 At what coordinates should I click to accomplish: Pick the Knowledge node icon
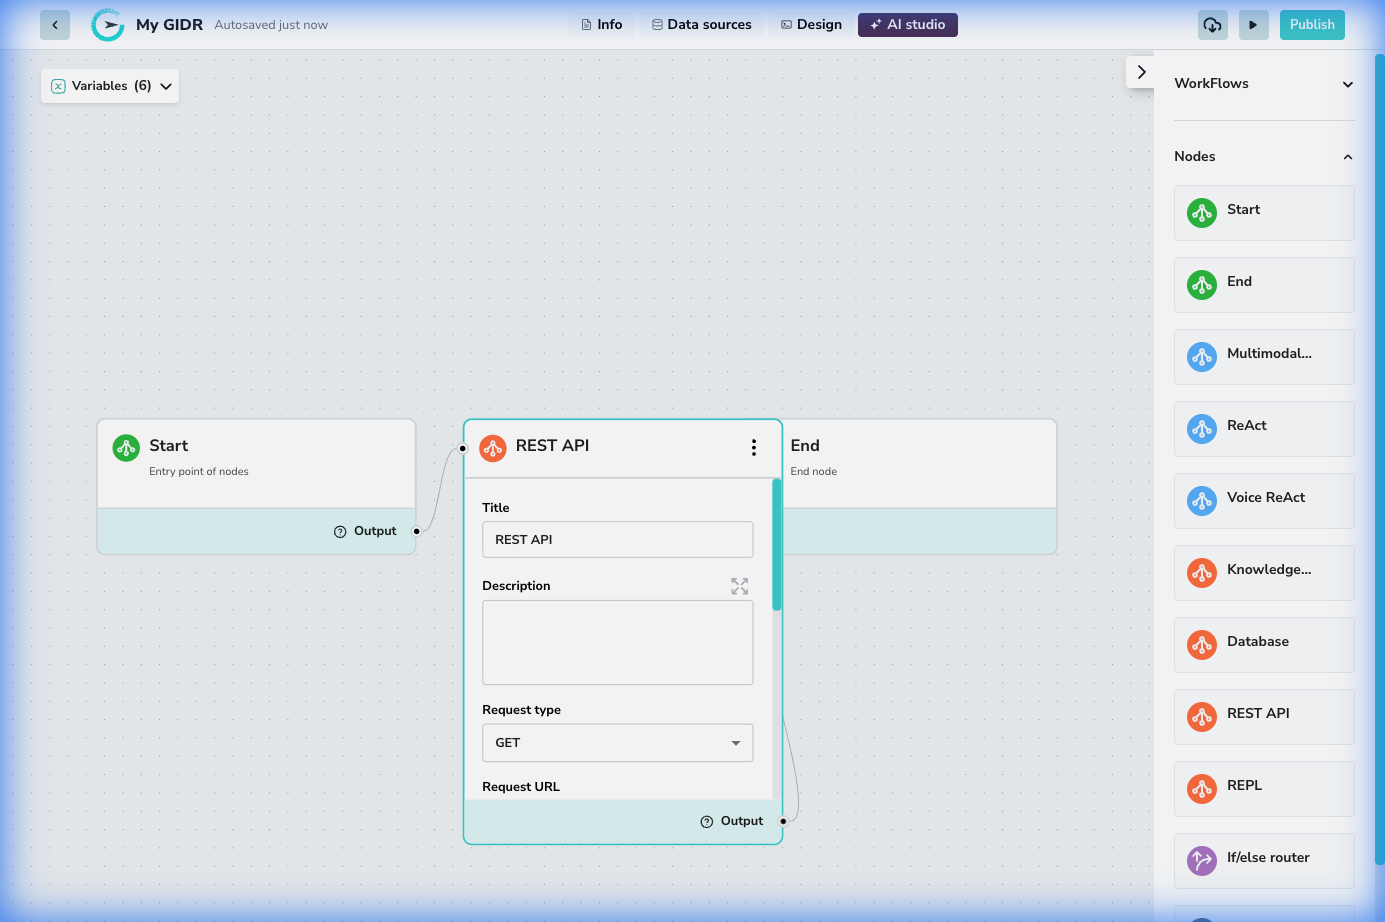pos(1201,572)
